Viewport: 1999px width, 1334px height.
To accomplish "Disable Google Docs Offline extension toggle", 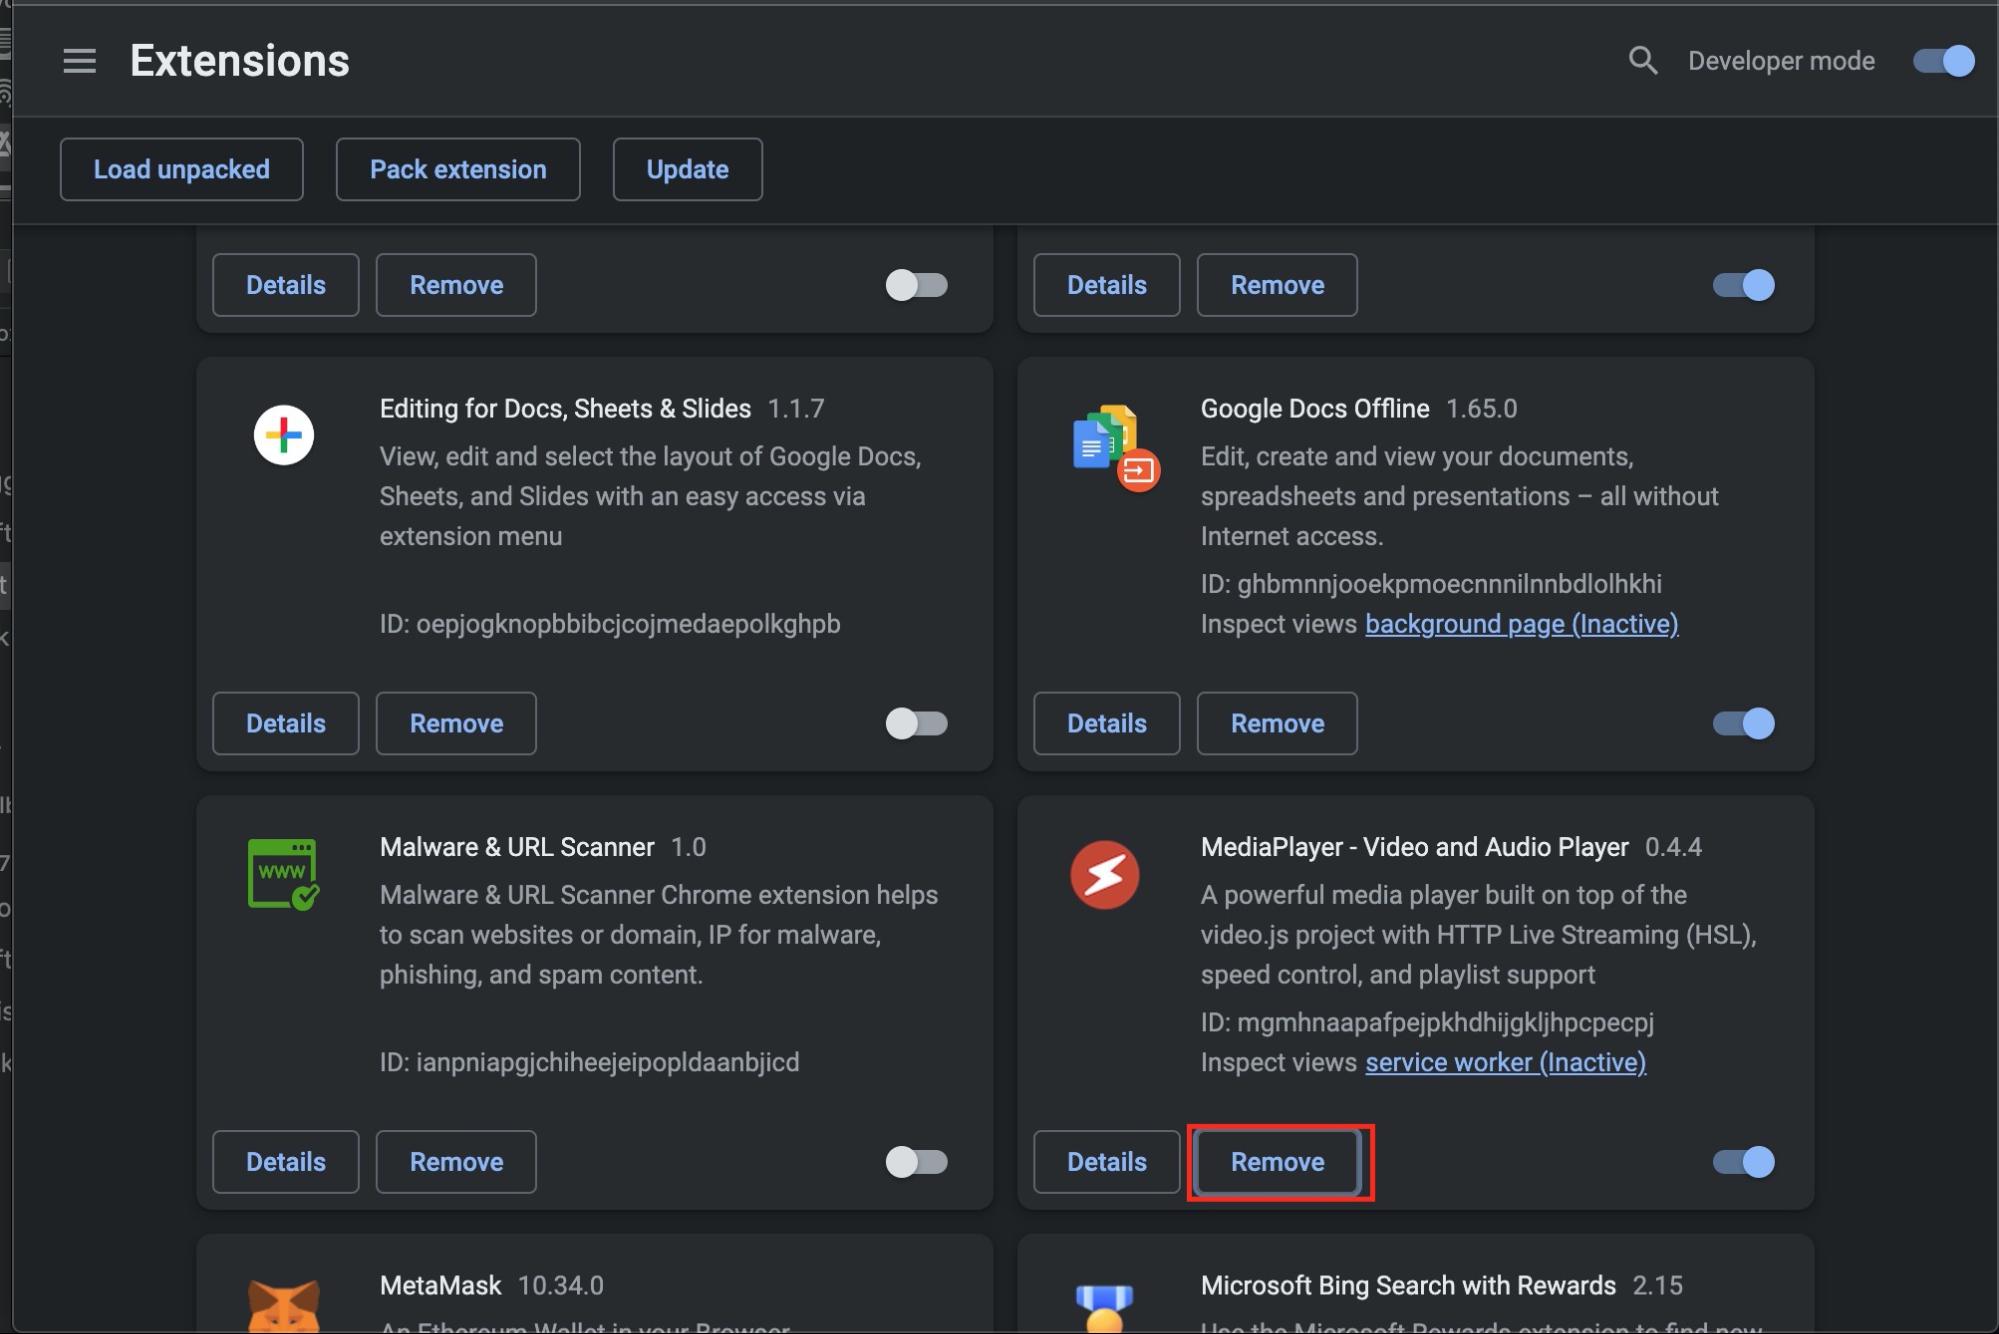I will (1743, 723).
